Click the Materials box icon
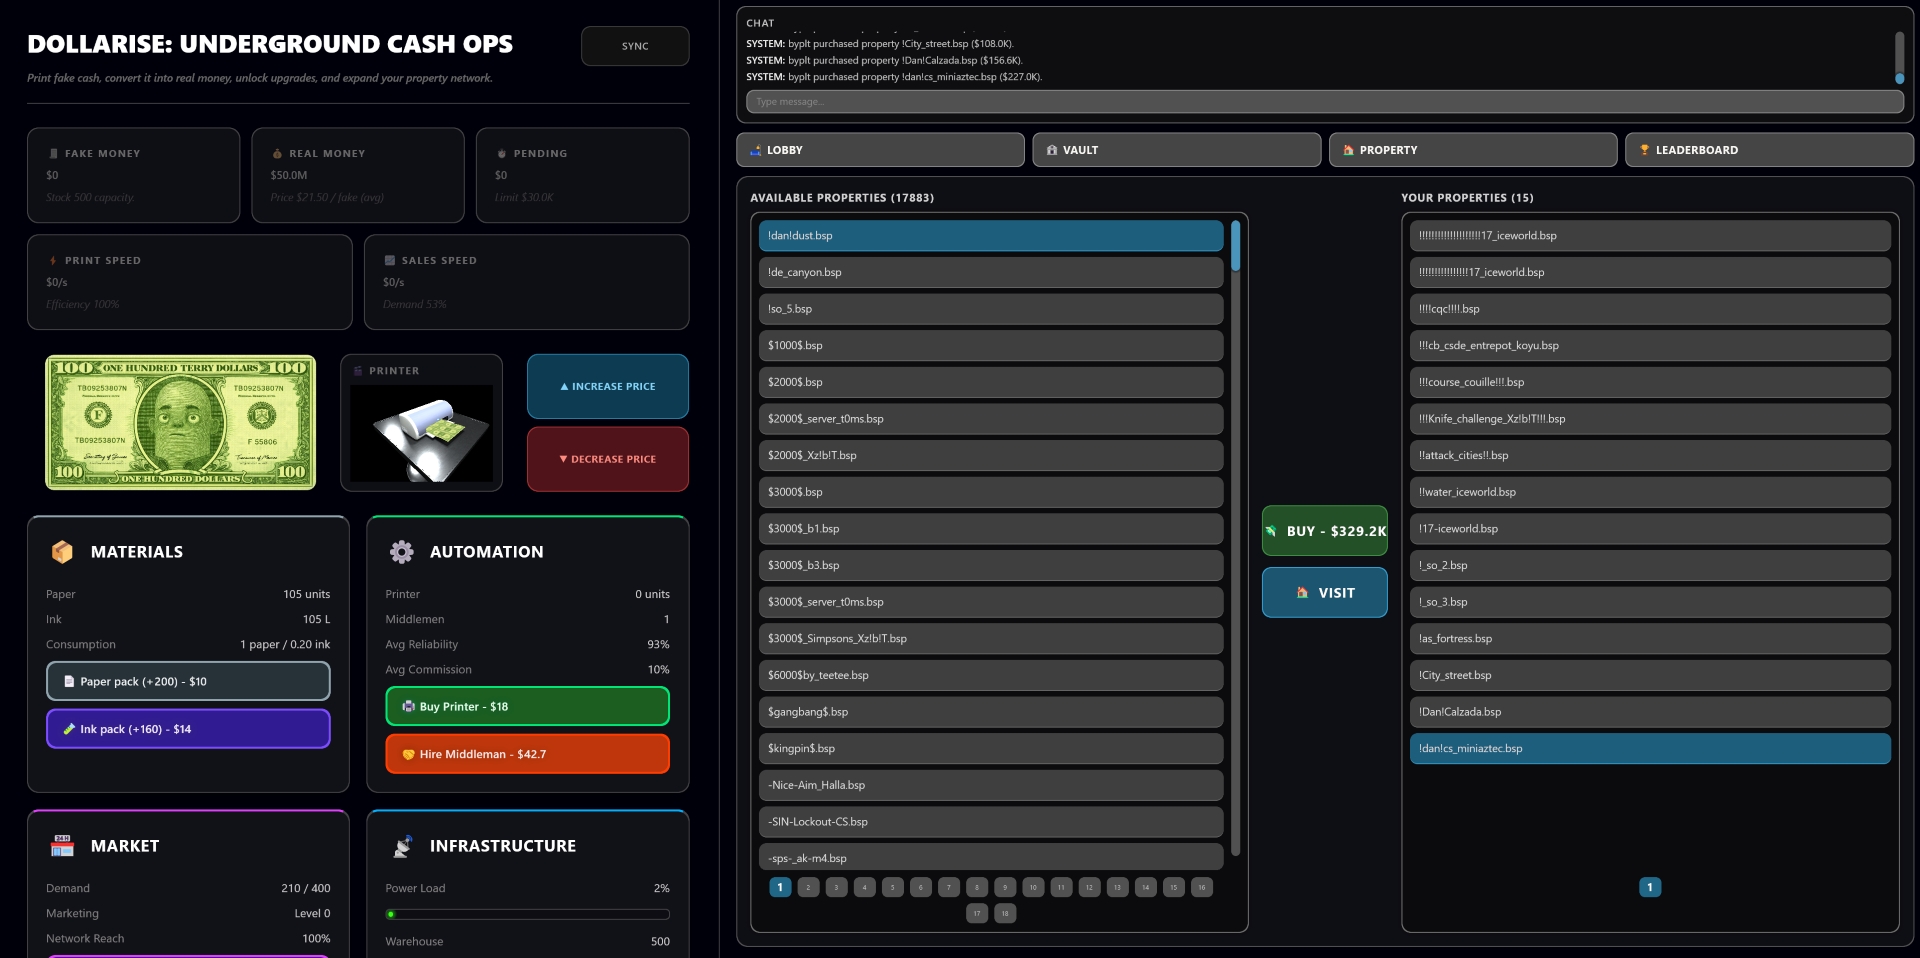Viewport: 1920px width, 958px height. coord(62,552)
